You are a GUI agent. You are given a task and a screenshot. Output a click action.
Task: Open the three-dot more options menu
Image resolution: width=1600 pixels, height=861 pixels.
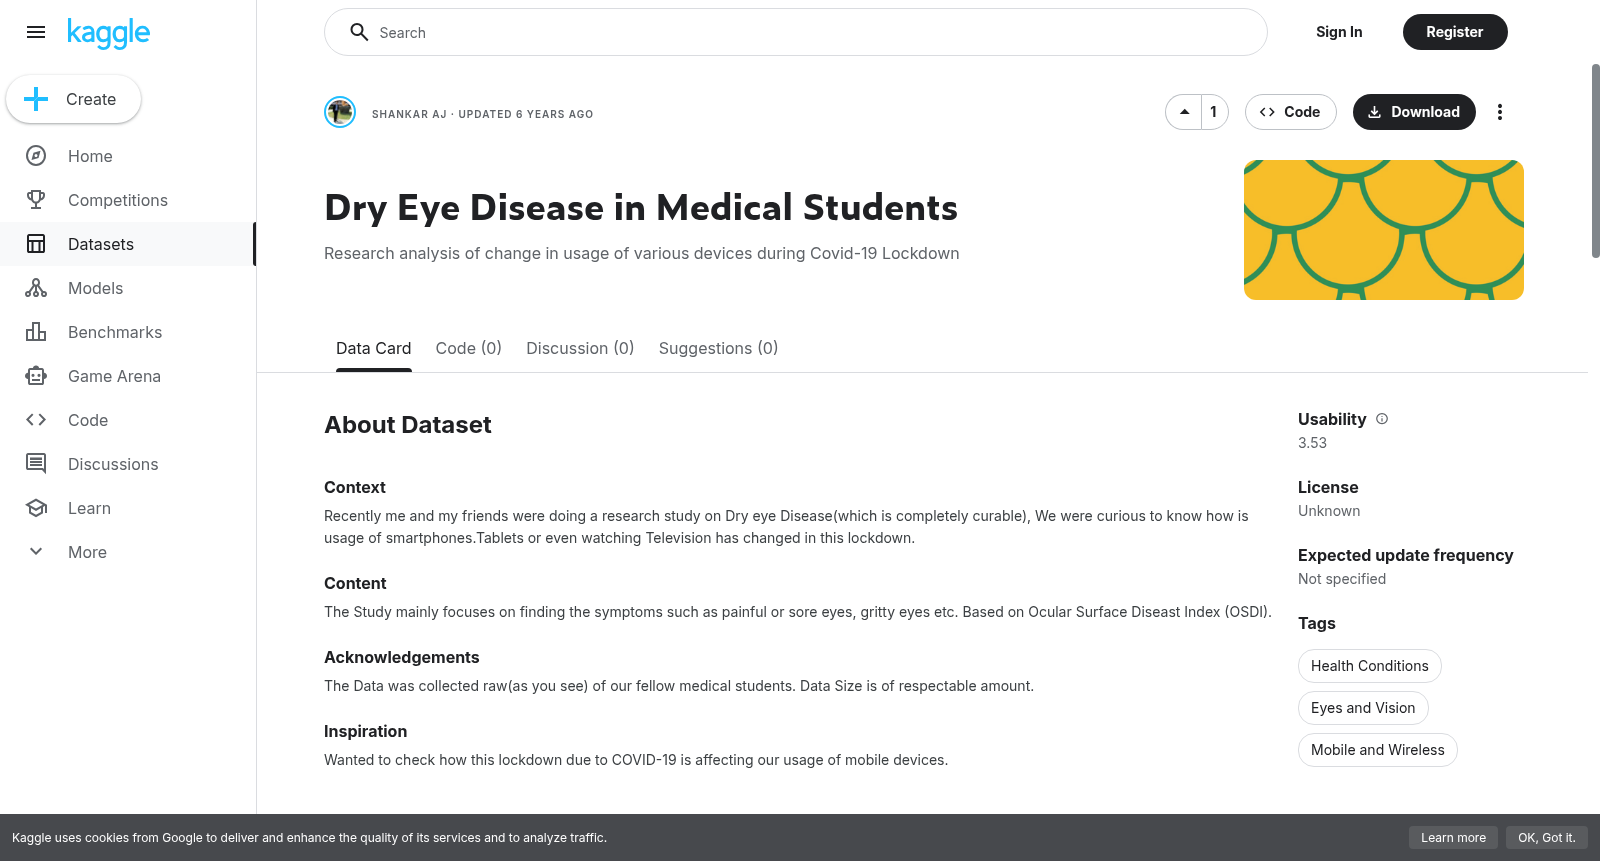point(1499,112)
